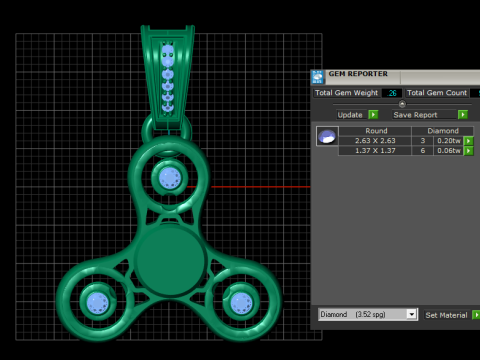Viewport: 480px width, 360px height.
Task: Click the pendant bail with small gems
Action: [x=168, y=77]
